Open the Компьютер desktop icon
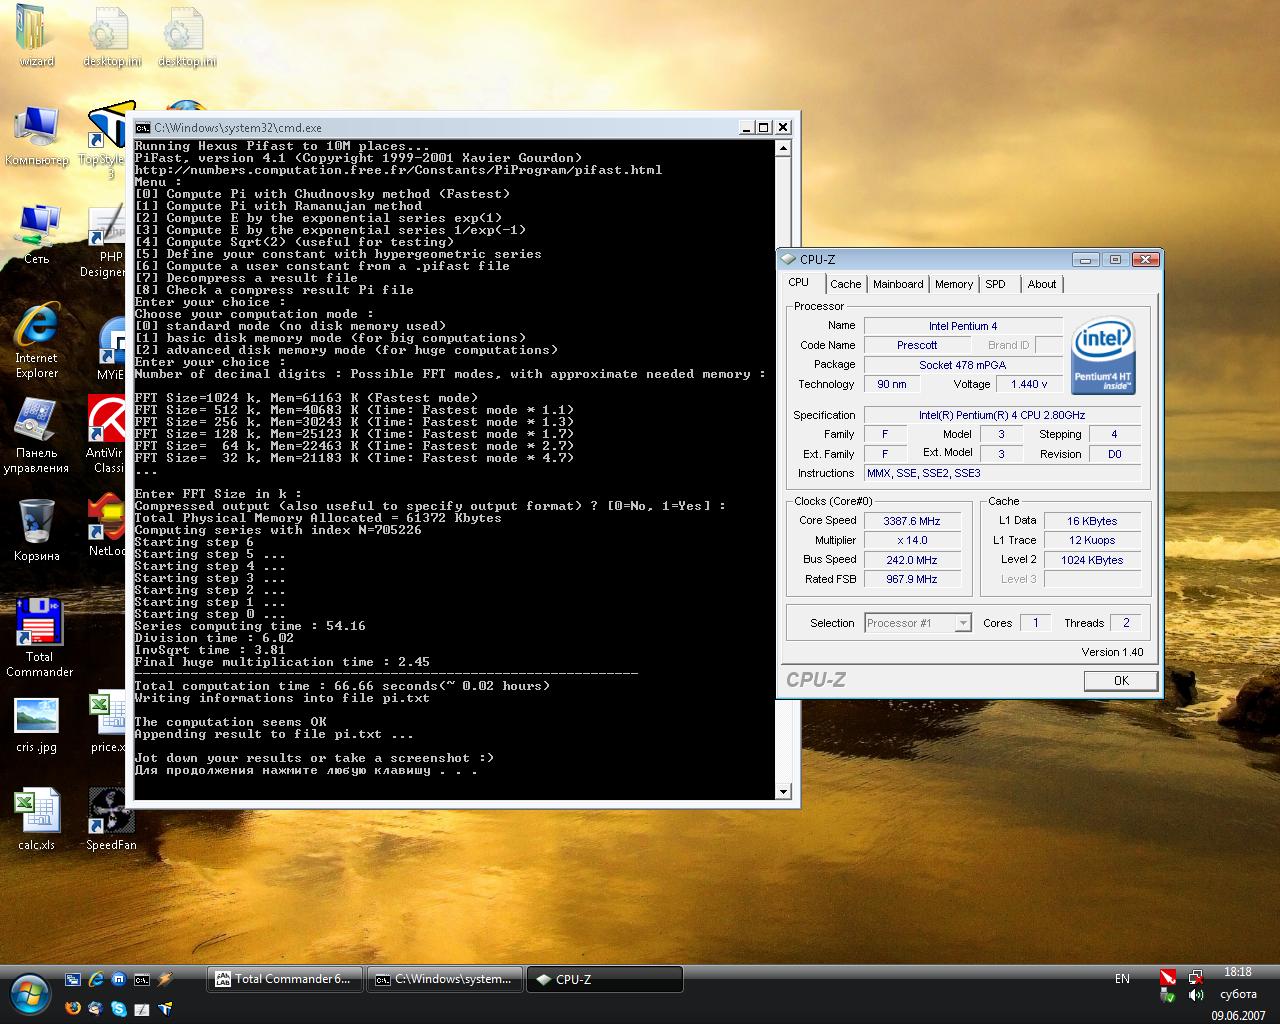The image size is (1280, 1024). [x=37, y=135]
